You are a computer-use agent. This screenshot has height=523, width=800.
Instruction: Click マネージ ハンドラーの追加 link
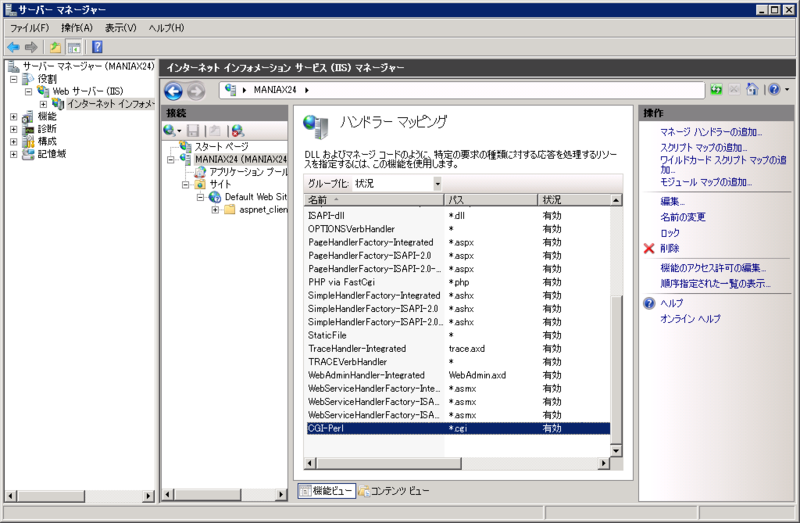coord(711,132)
